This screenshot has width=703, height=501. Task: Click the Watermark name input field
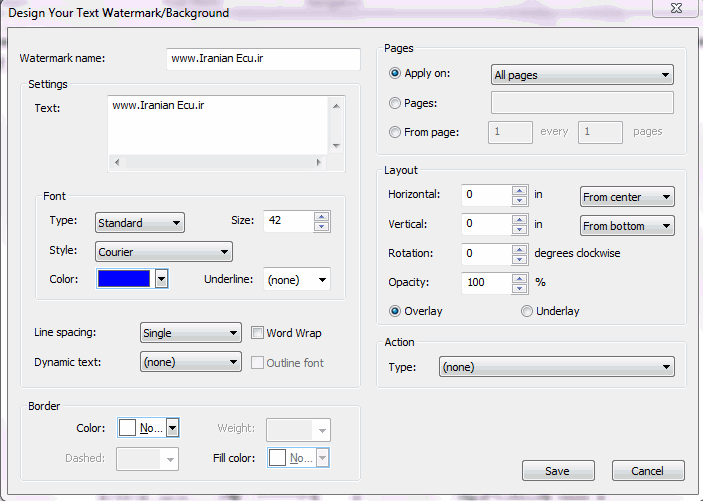pyautogui.click(x=263, y=59)
